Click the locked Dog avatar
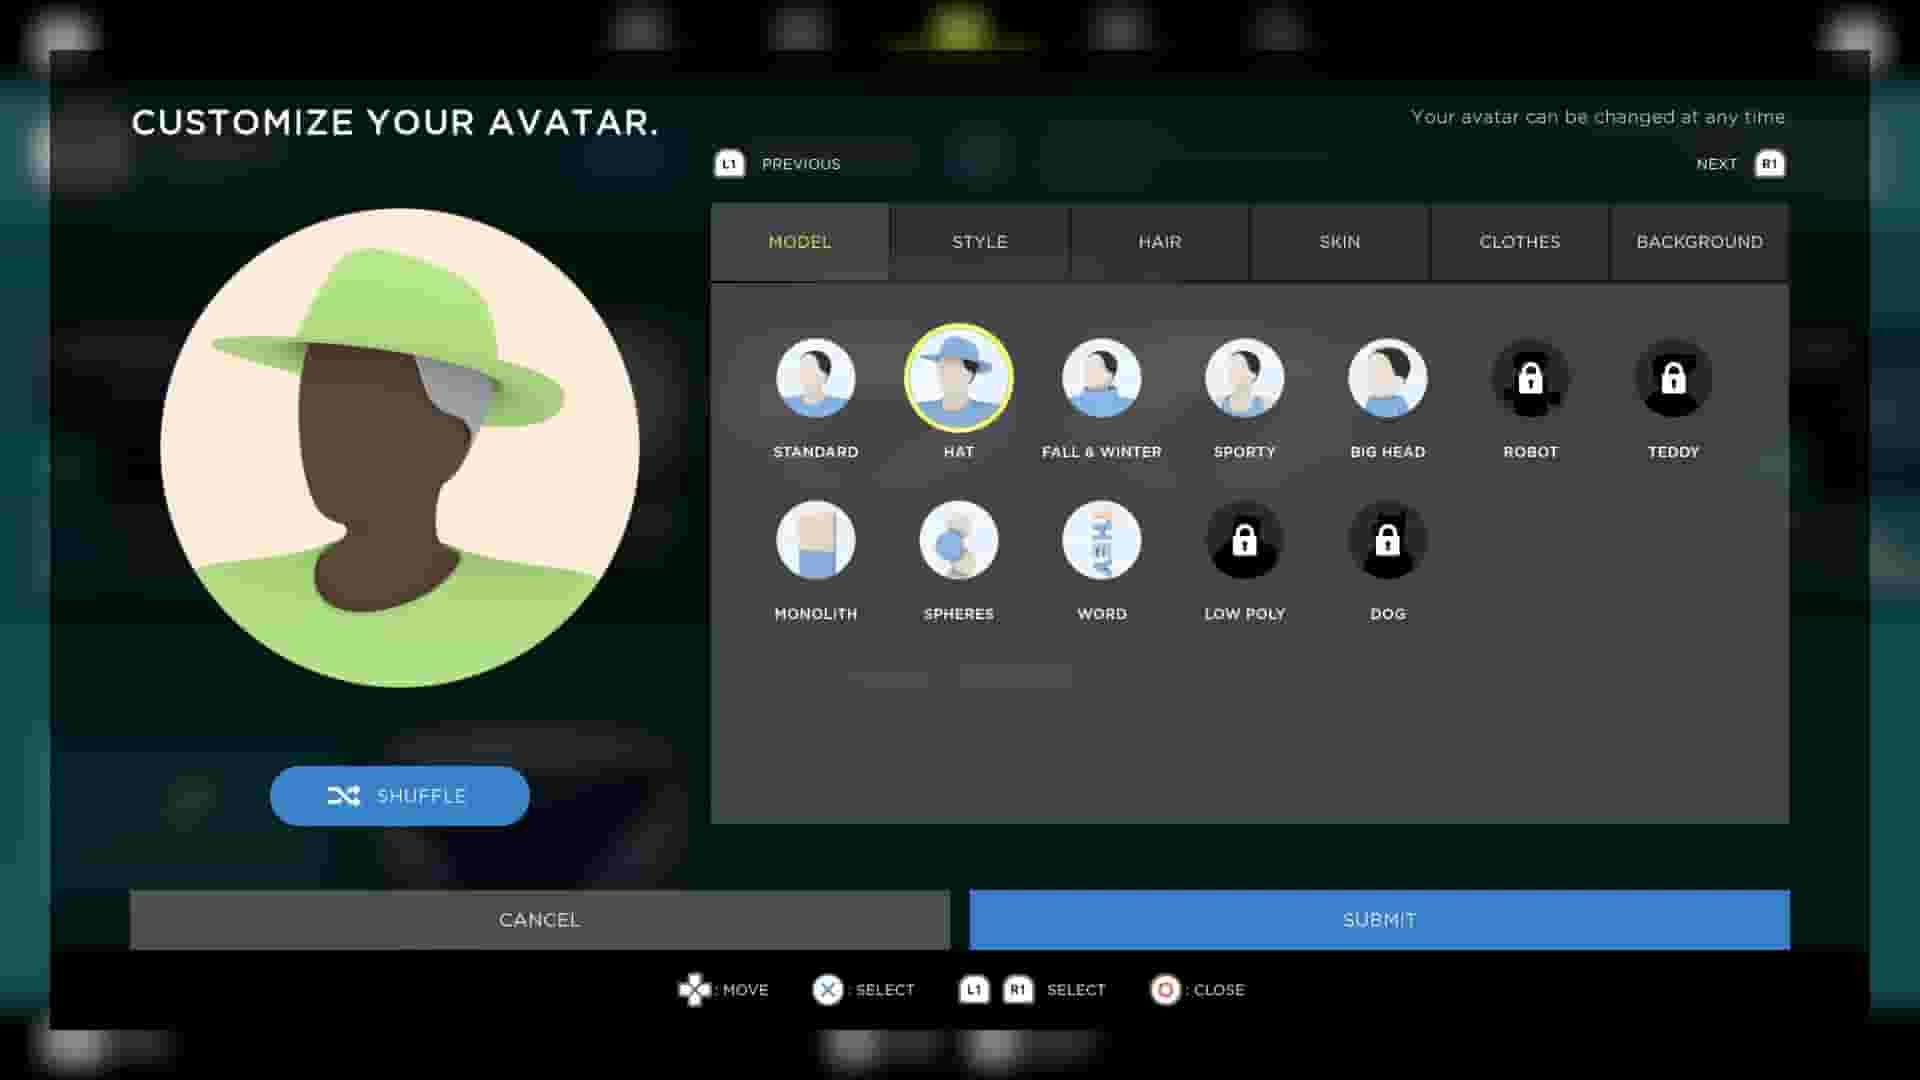The image size is (1920, 1080). click(x=1387, y=540)
